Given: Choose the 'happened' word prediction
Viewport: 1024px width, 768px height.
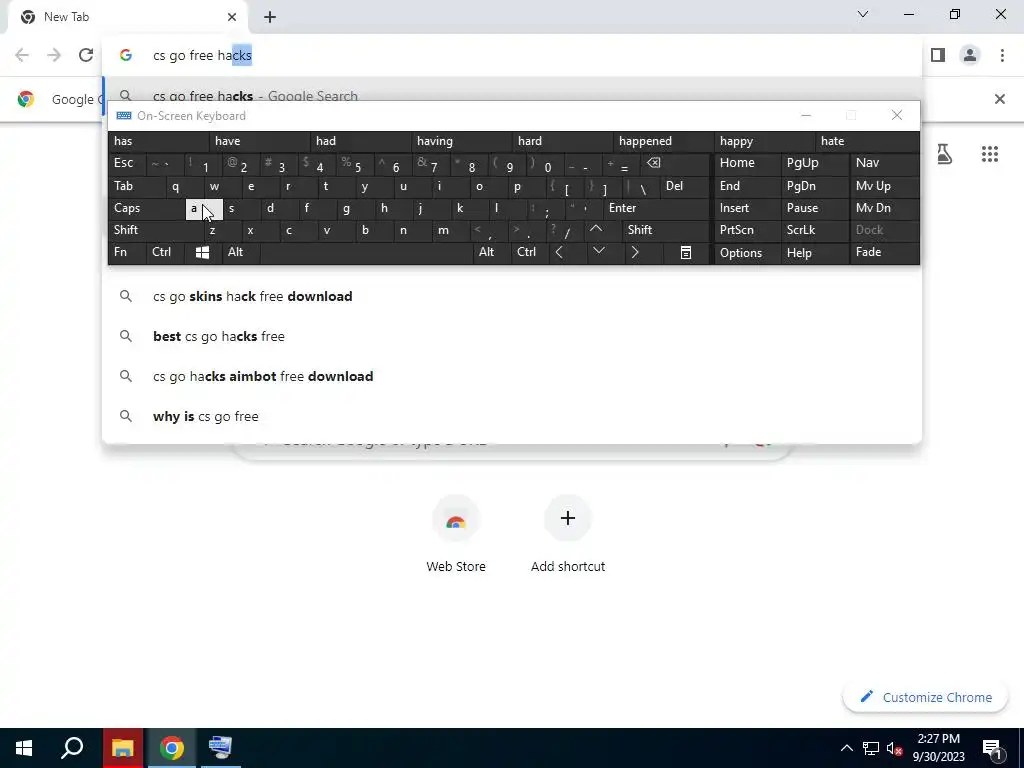Looking at the screenshot, I should click(664, 141).
